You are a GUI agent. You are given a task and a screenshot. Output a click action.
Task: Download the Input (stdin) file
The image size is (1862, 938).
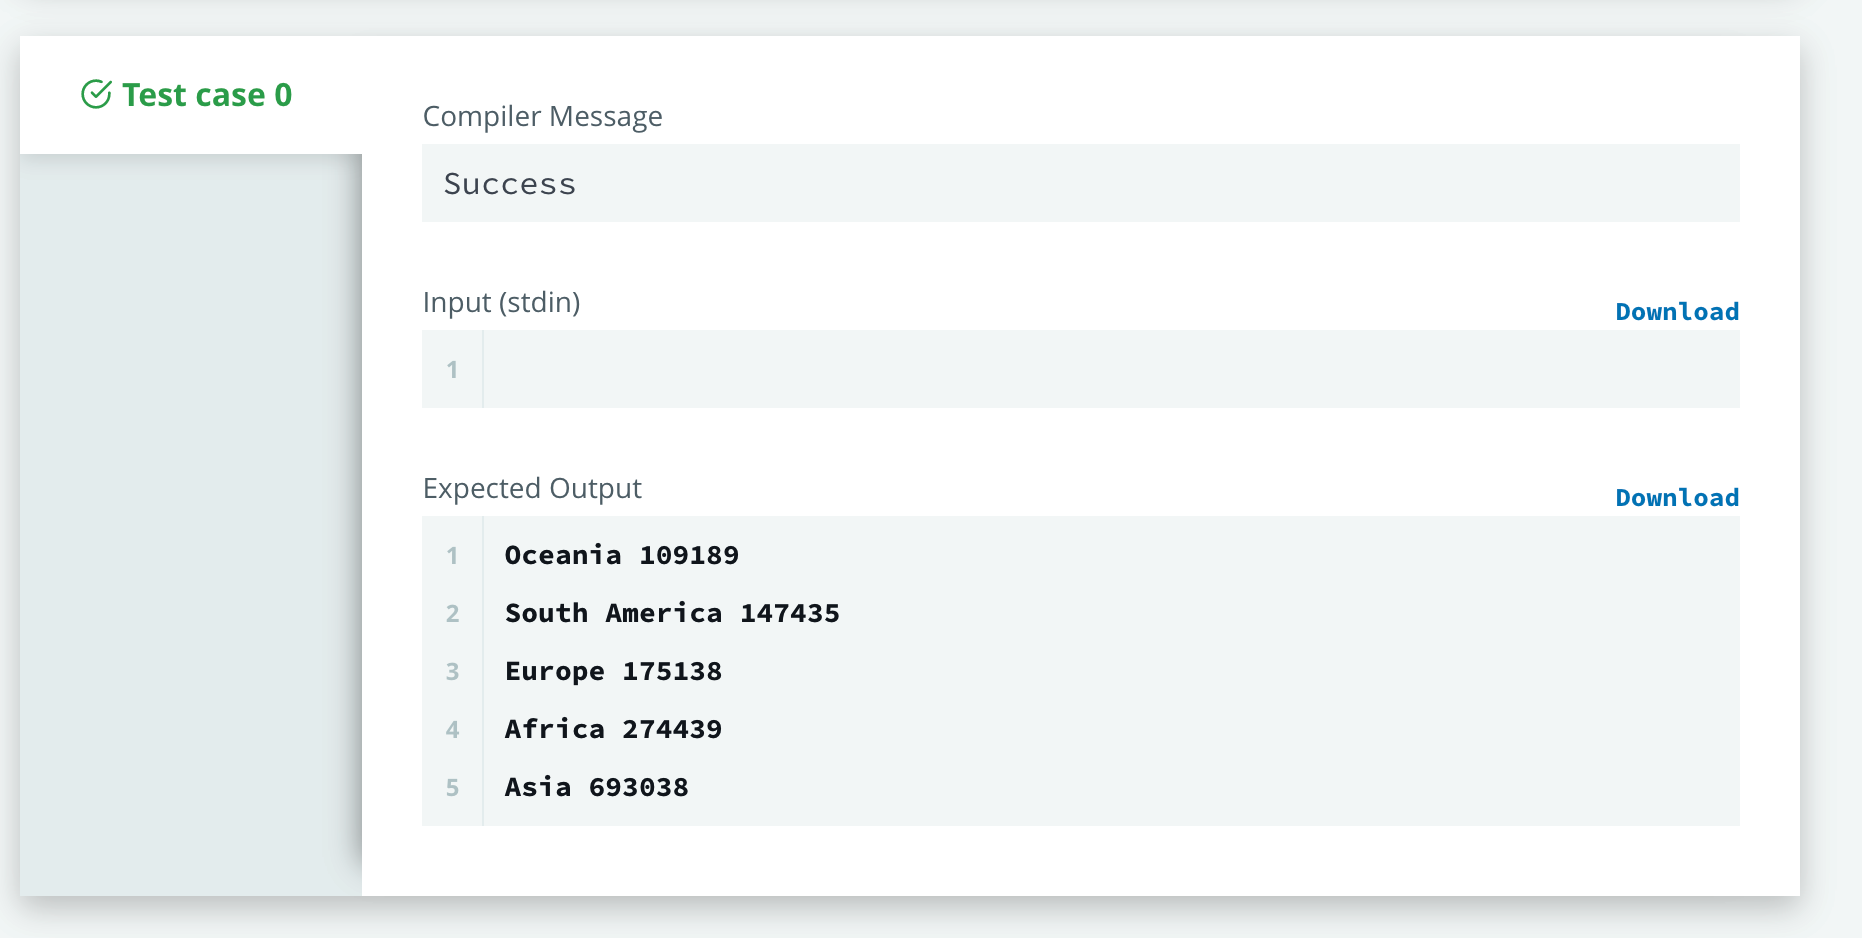click(x=1677, y=311)
